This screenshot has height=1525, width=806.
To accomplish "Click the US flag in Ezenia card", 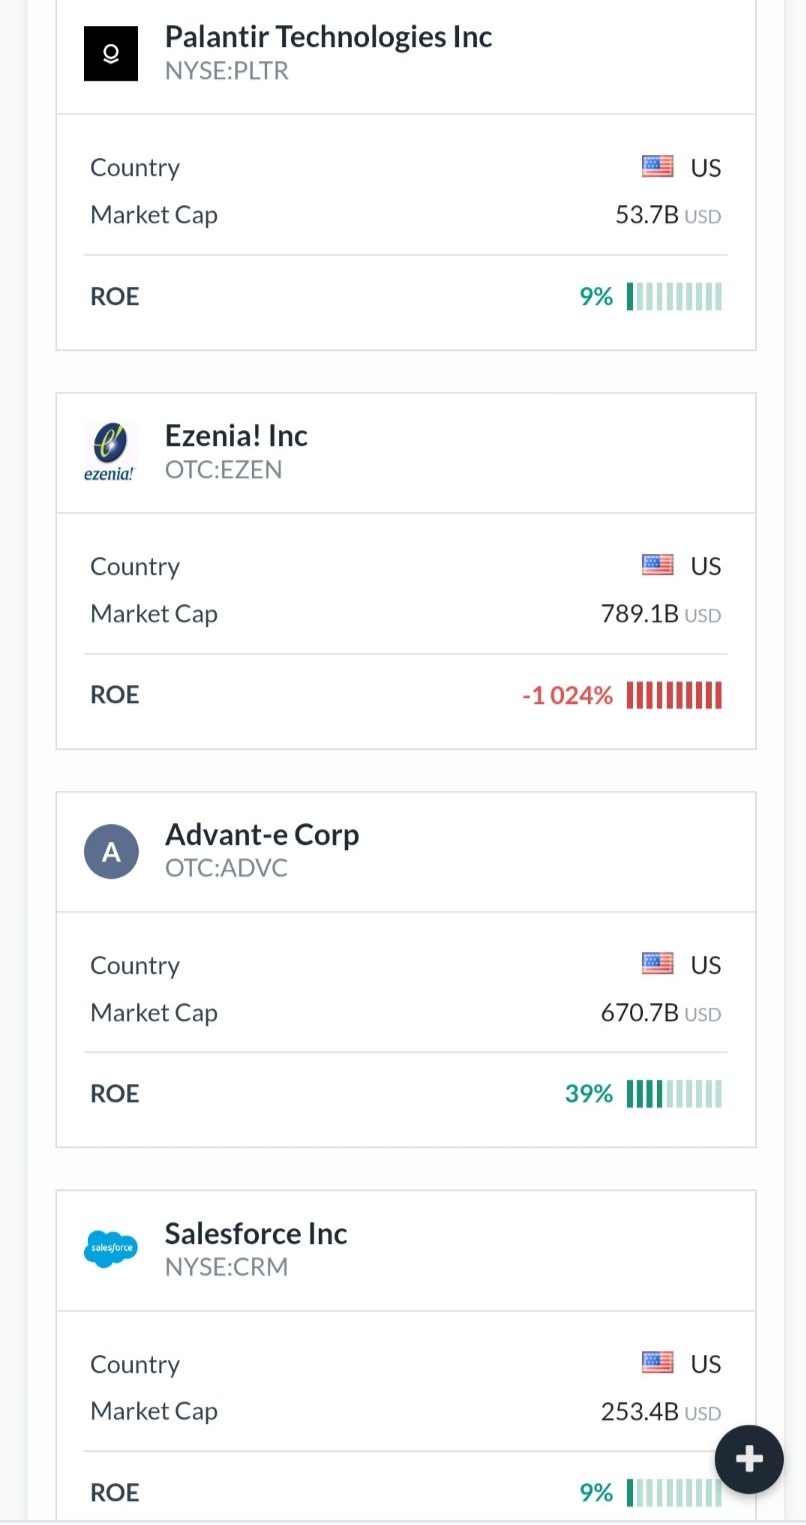I will click(x=657, y=566).
